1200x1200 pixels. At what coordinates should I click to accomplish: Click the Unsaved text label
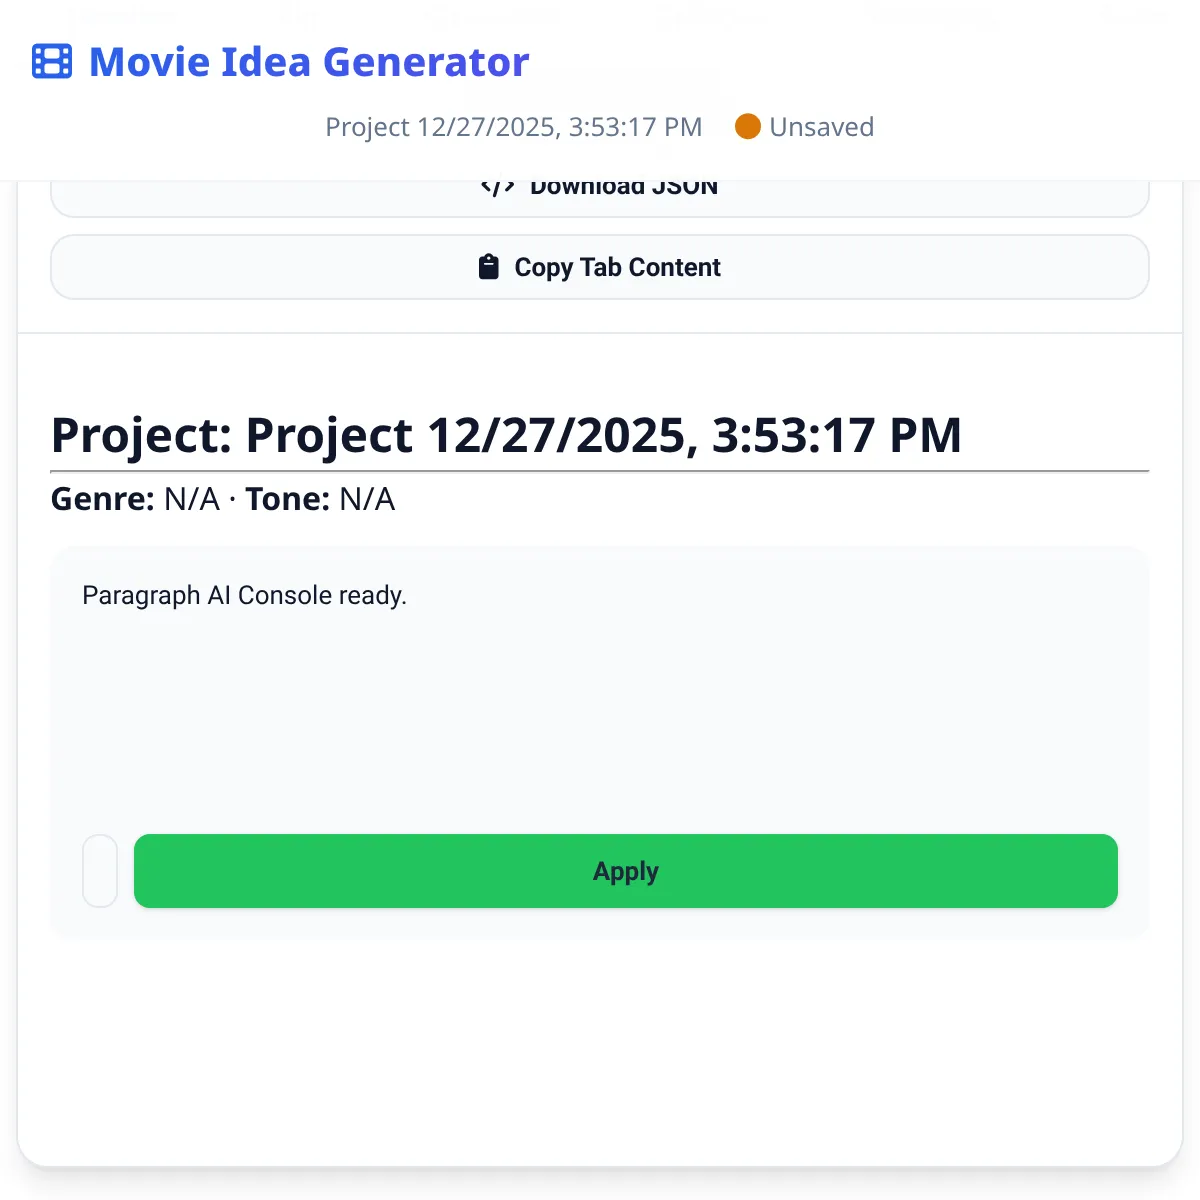(x=822, y=126)
